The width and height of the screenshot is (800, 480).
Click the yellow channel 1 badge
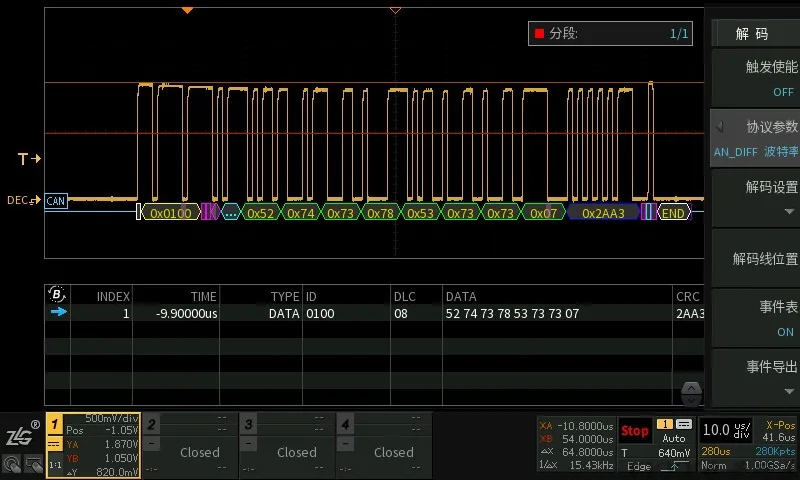[x=55, y=424]
